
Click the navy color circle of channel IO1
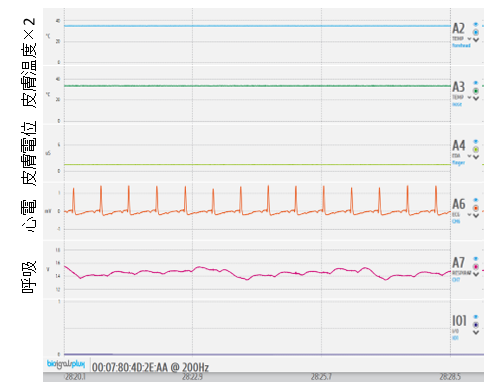point(476,325)
